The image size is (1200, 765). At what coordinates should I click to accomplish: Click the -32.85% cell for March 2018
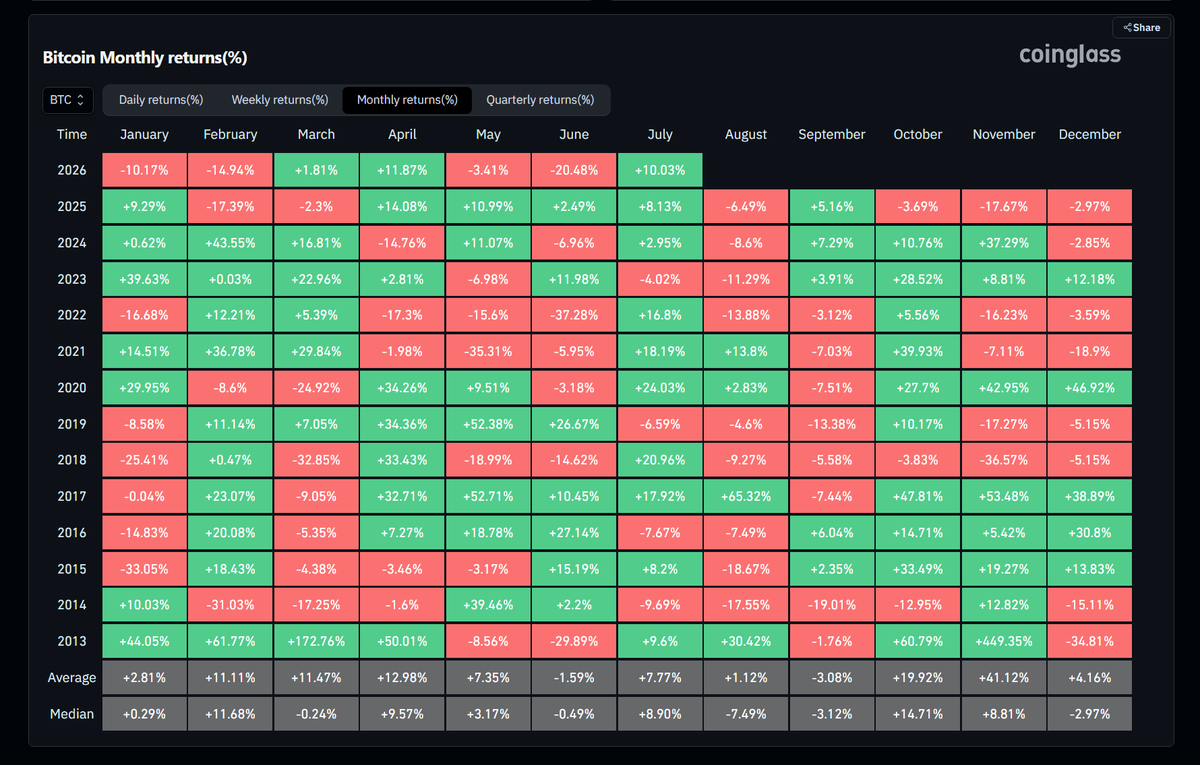(x=316, y=460)
